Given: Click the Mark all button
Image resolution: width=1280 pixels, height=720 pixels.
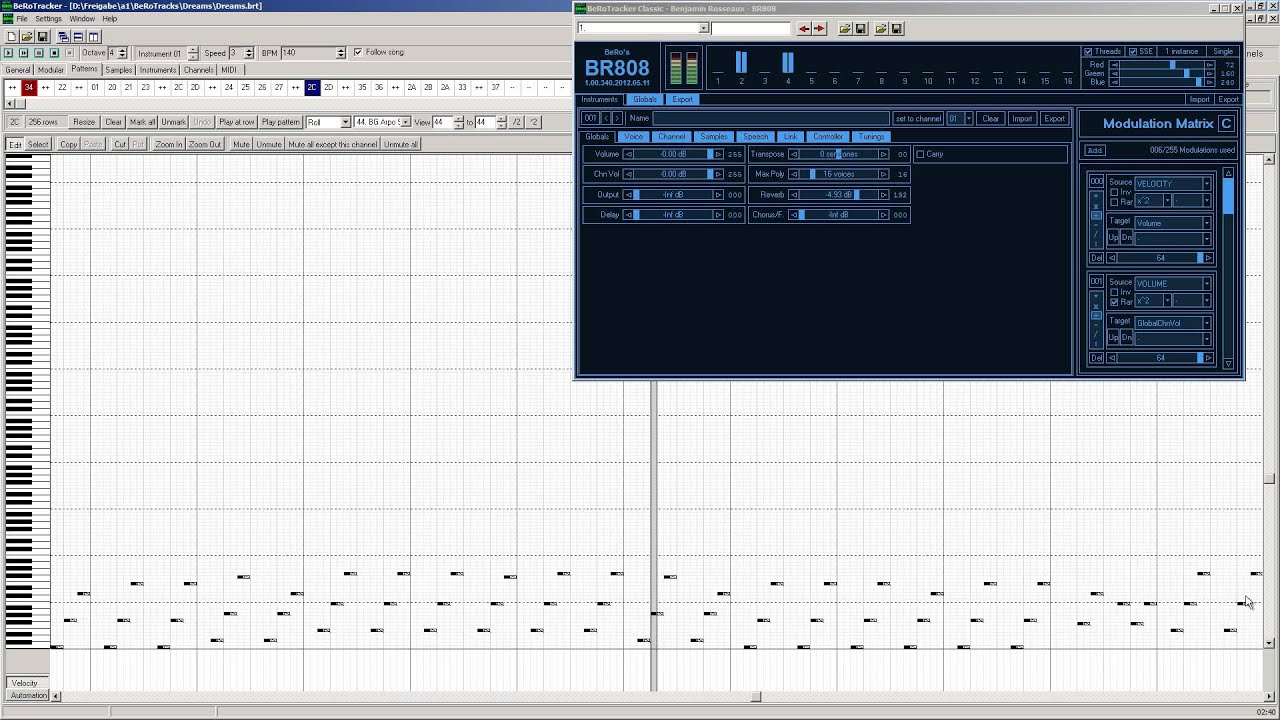Looking at the screenshot, I should coord(142,122).
